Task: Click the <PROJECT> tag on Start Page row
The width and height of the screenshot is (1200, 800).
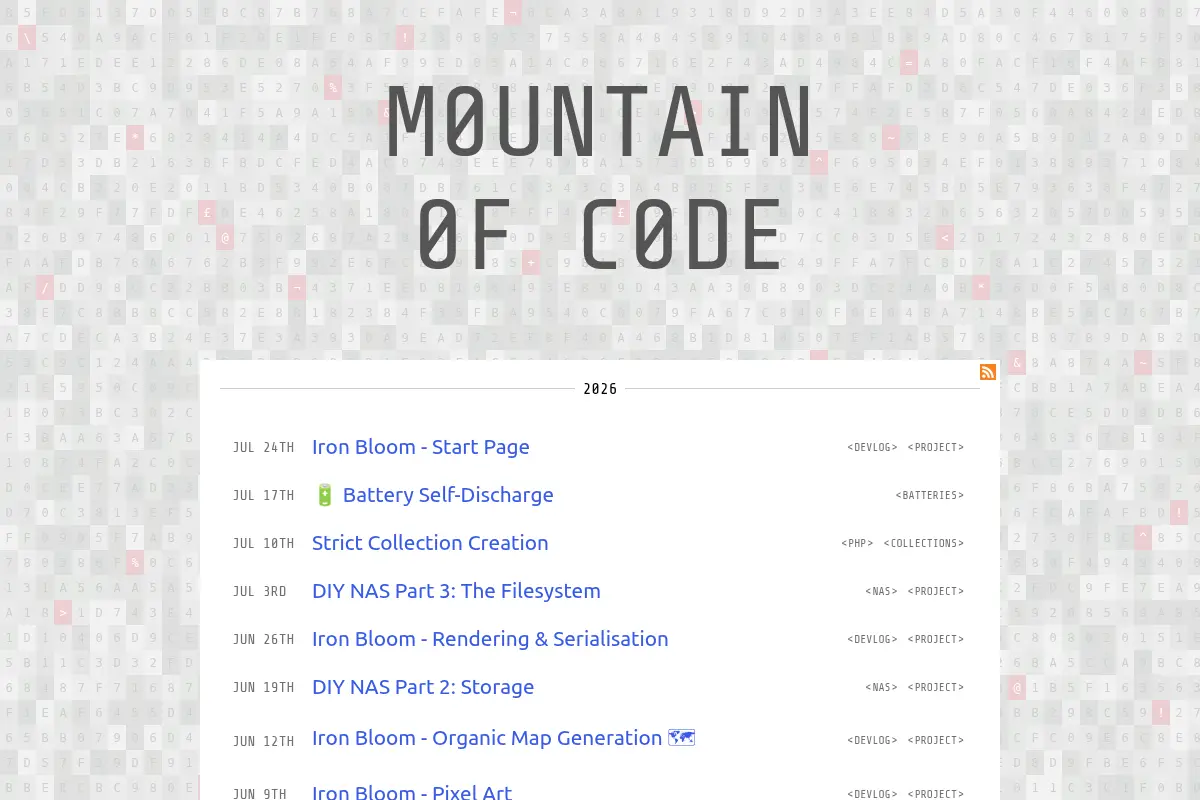Action: pyautogui.click(x=936, y=447)
